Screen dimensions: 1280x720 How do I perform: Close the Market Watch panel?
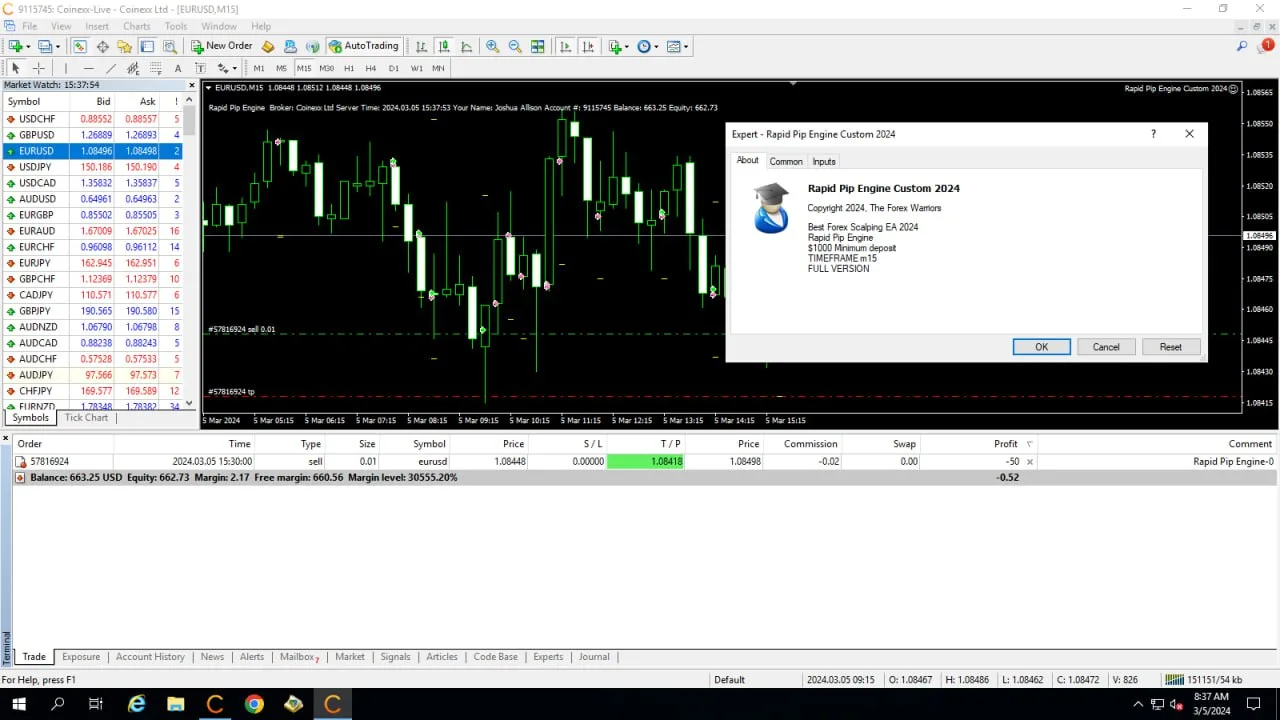point(192,85)
